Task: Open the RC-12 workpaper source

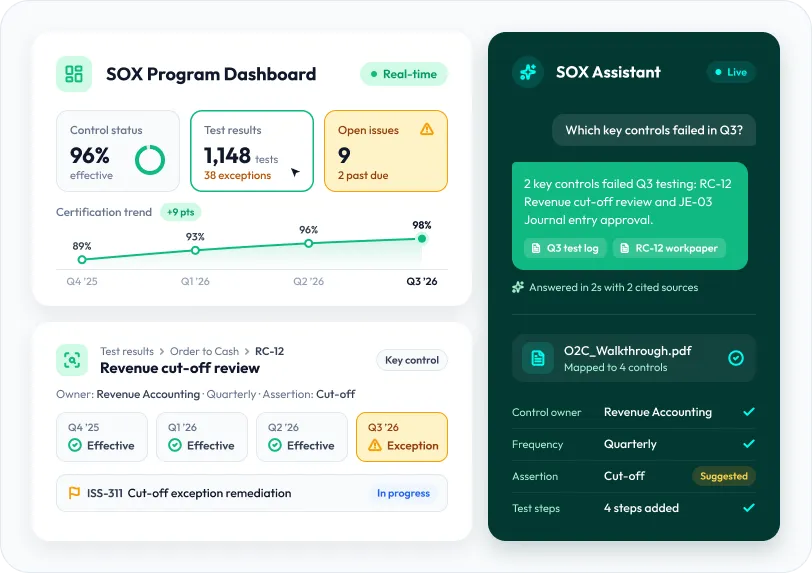Action: coord(670,248)
